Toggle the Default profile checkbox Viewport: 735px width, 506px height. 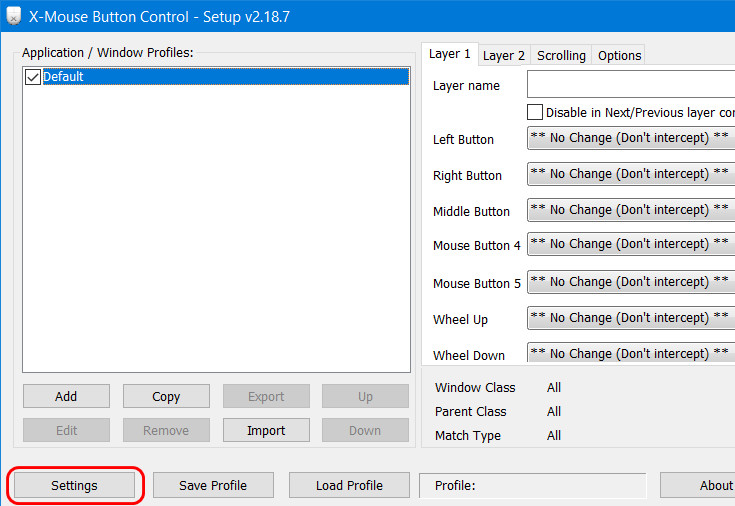(33, 77)
